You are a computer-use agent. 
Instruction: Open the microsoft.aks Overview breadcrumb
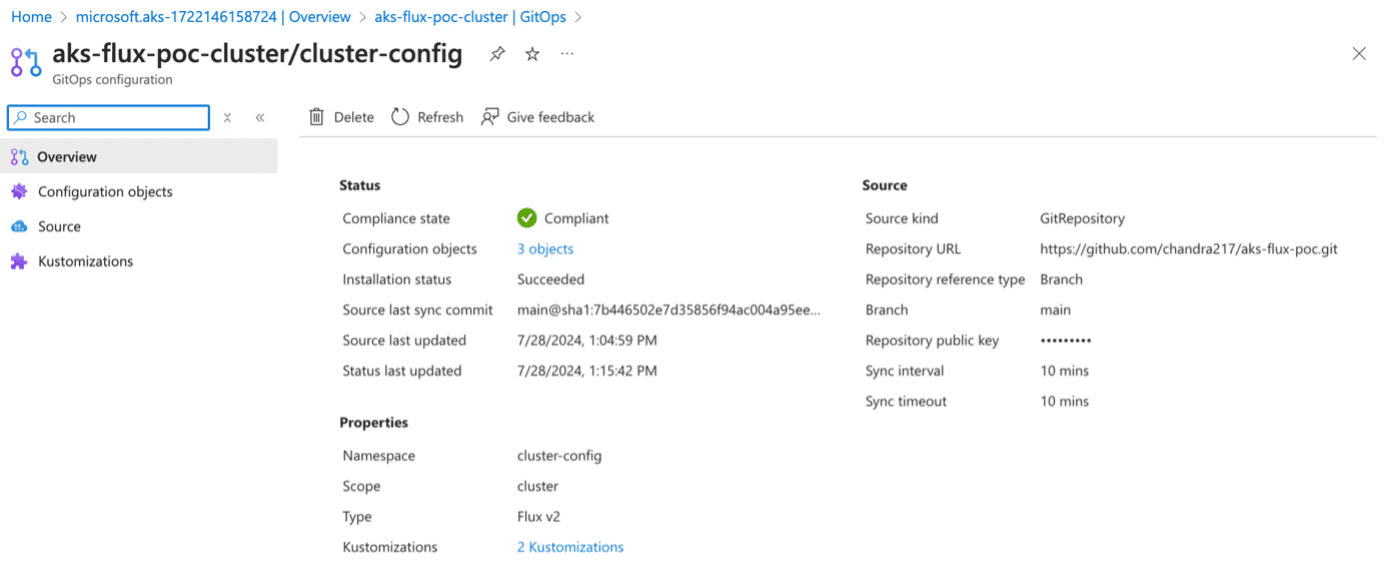coord(213,17)
